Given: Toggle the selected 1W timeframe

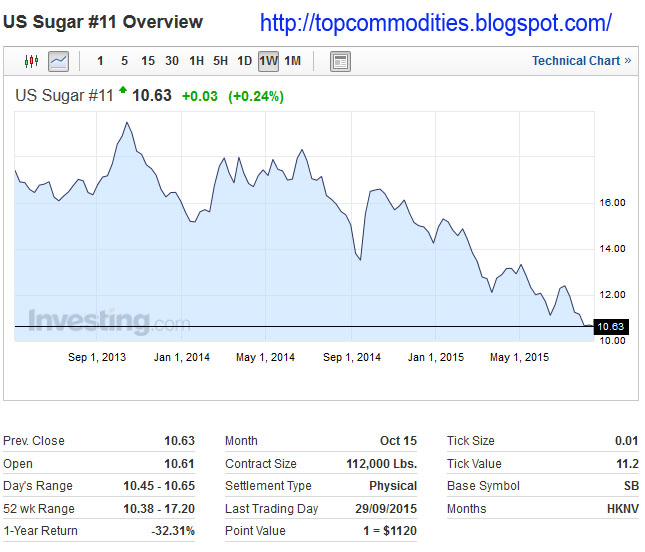Looking at the screenshot, I should tap(269, 61).
